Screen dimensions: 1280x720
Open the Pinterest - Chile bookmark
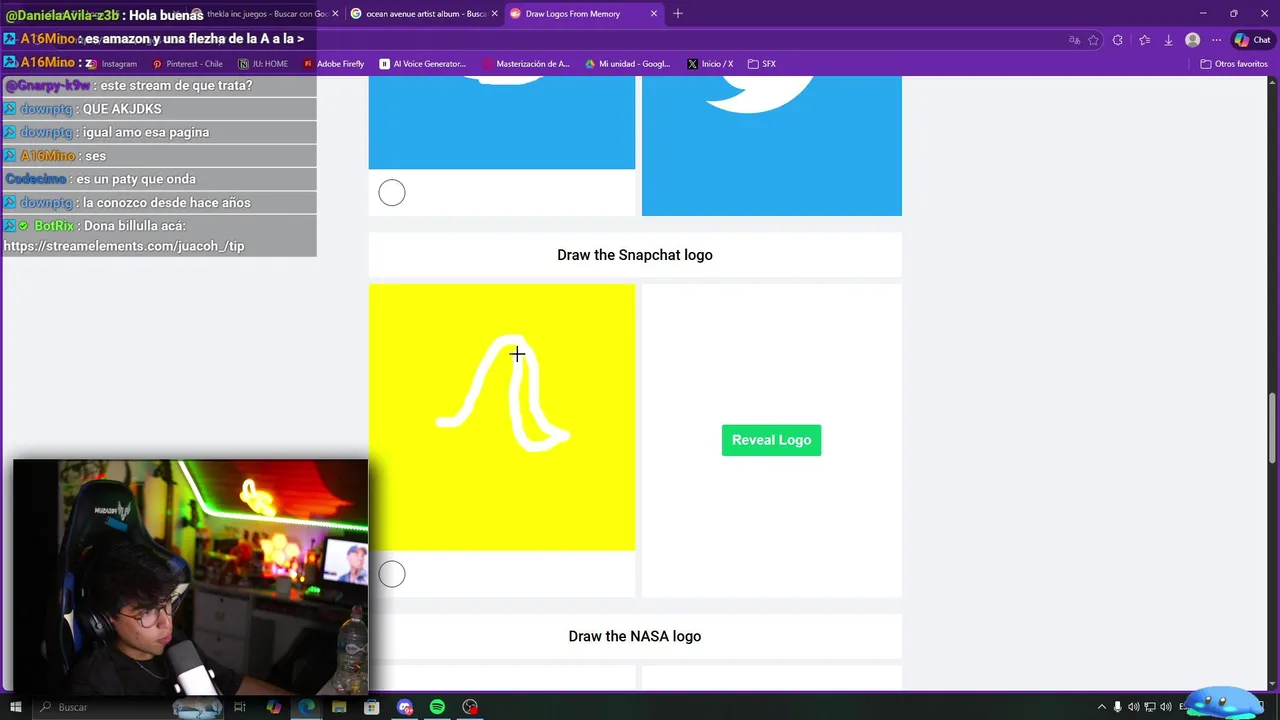point(188,64)
